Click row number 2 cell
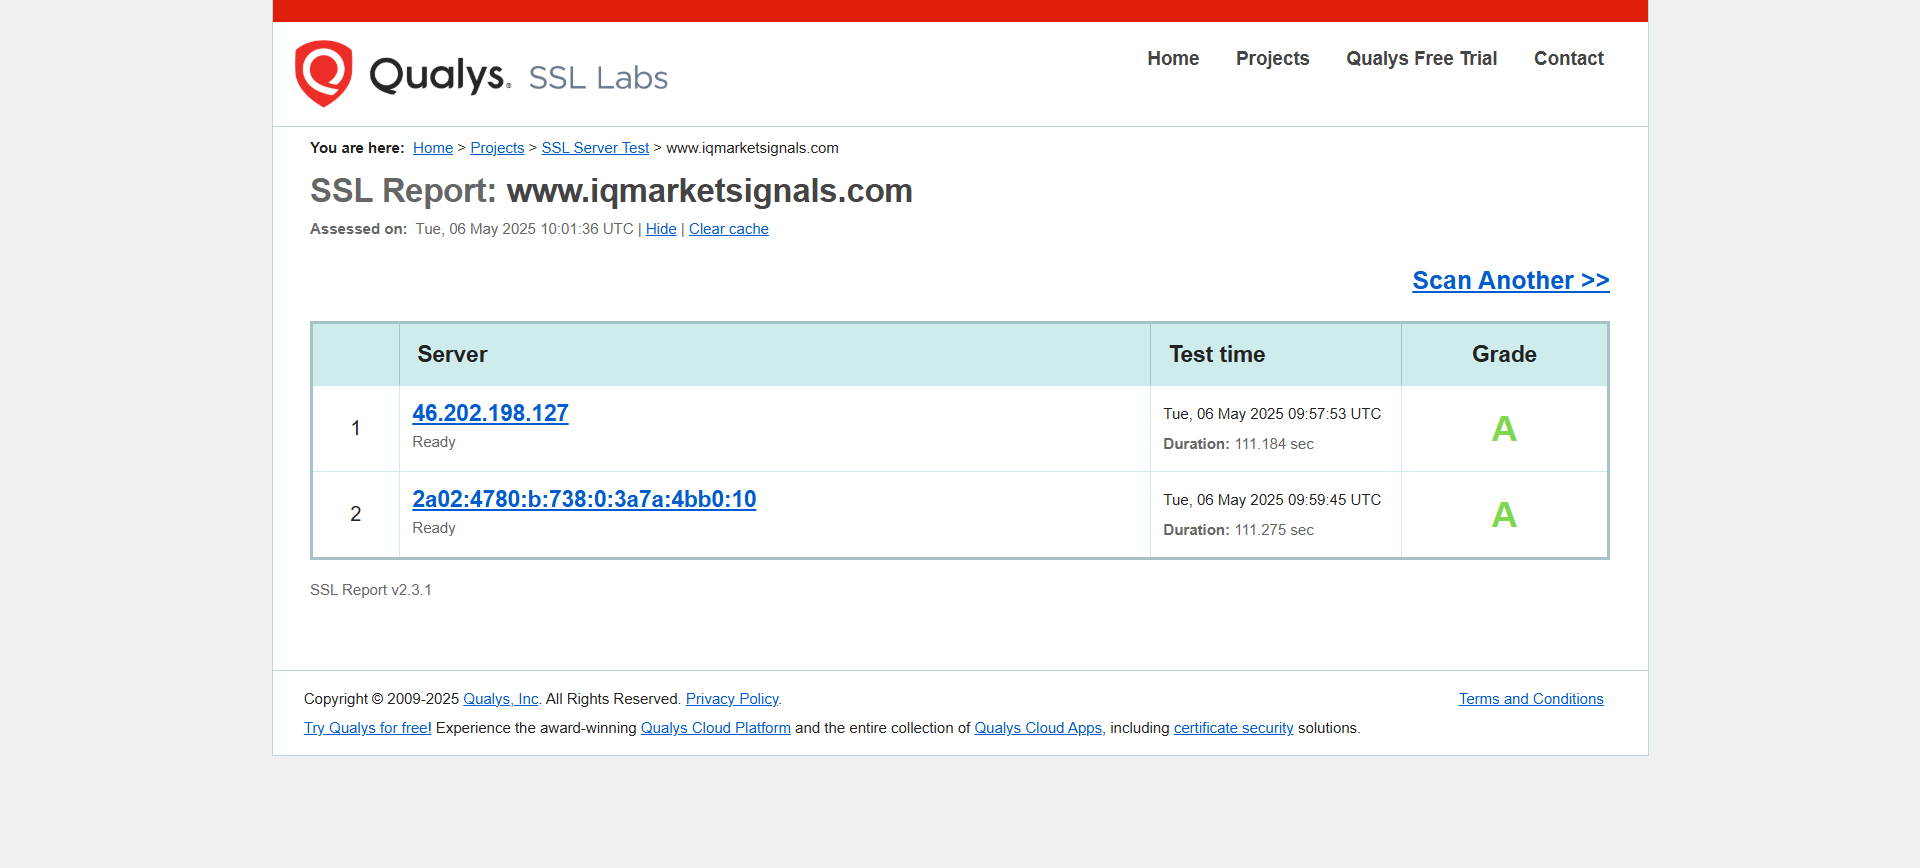Viewport: 1920px width, 868px height. point(355,514)
